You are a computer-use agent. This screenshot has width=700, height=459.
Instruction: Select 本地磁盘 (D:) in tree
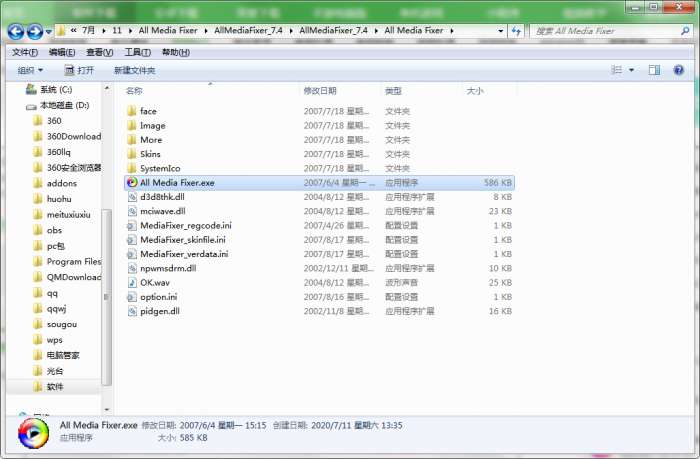point(58,105)
